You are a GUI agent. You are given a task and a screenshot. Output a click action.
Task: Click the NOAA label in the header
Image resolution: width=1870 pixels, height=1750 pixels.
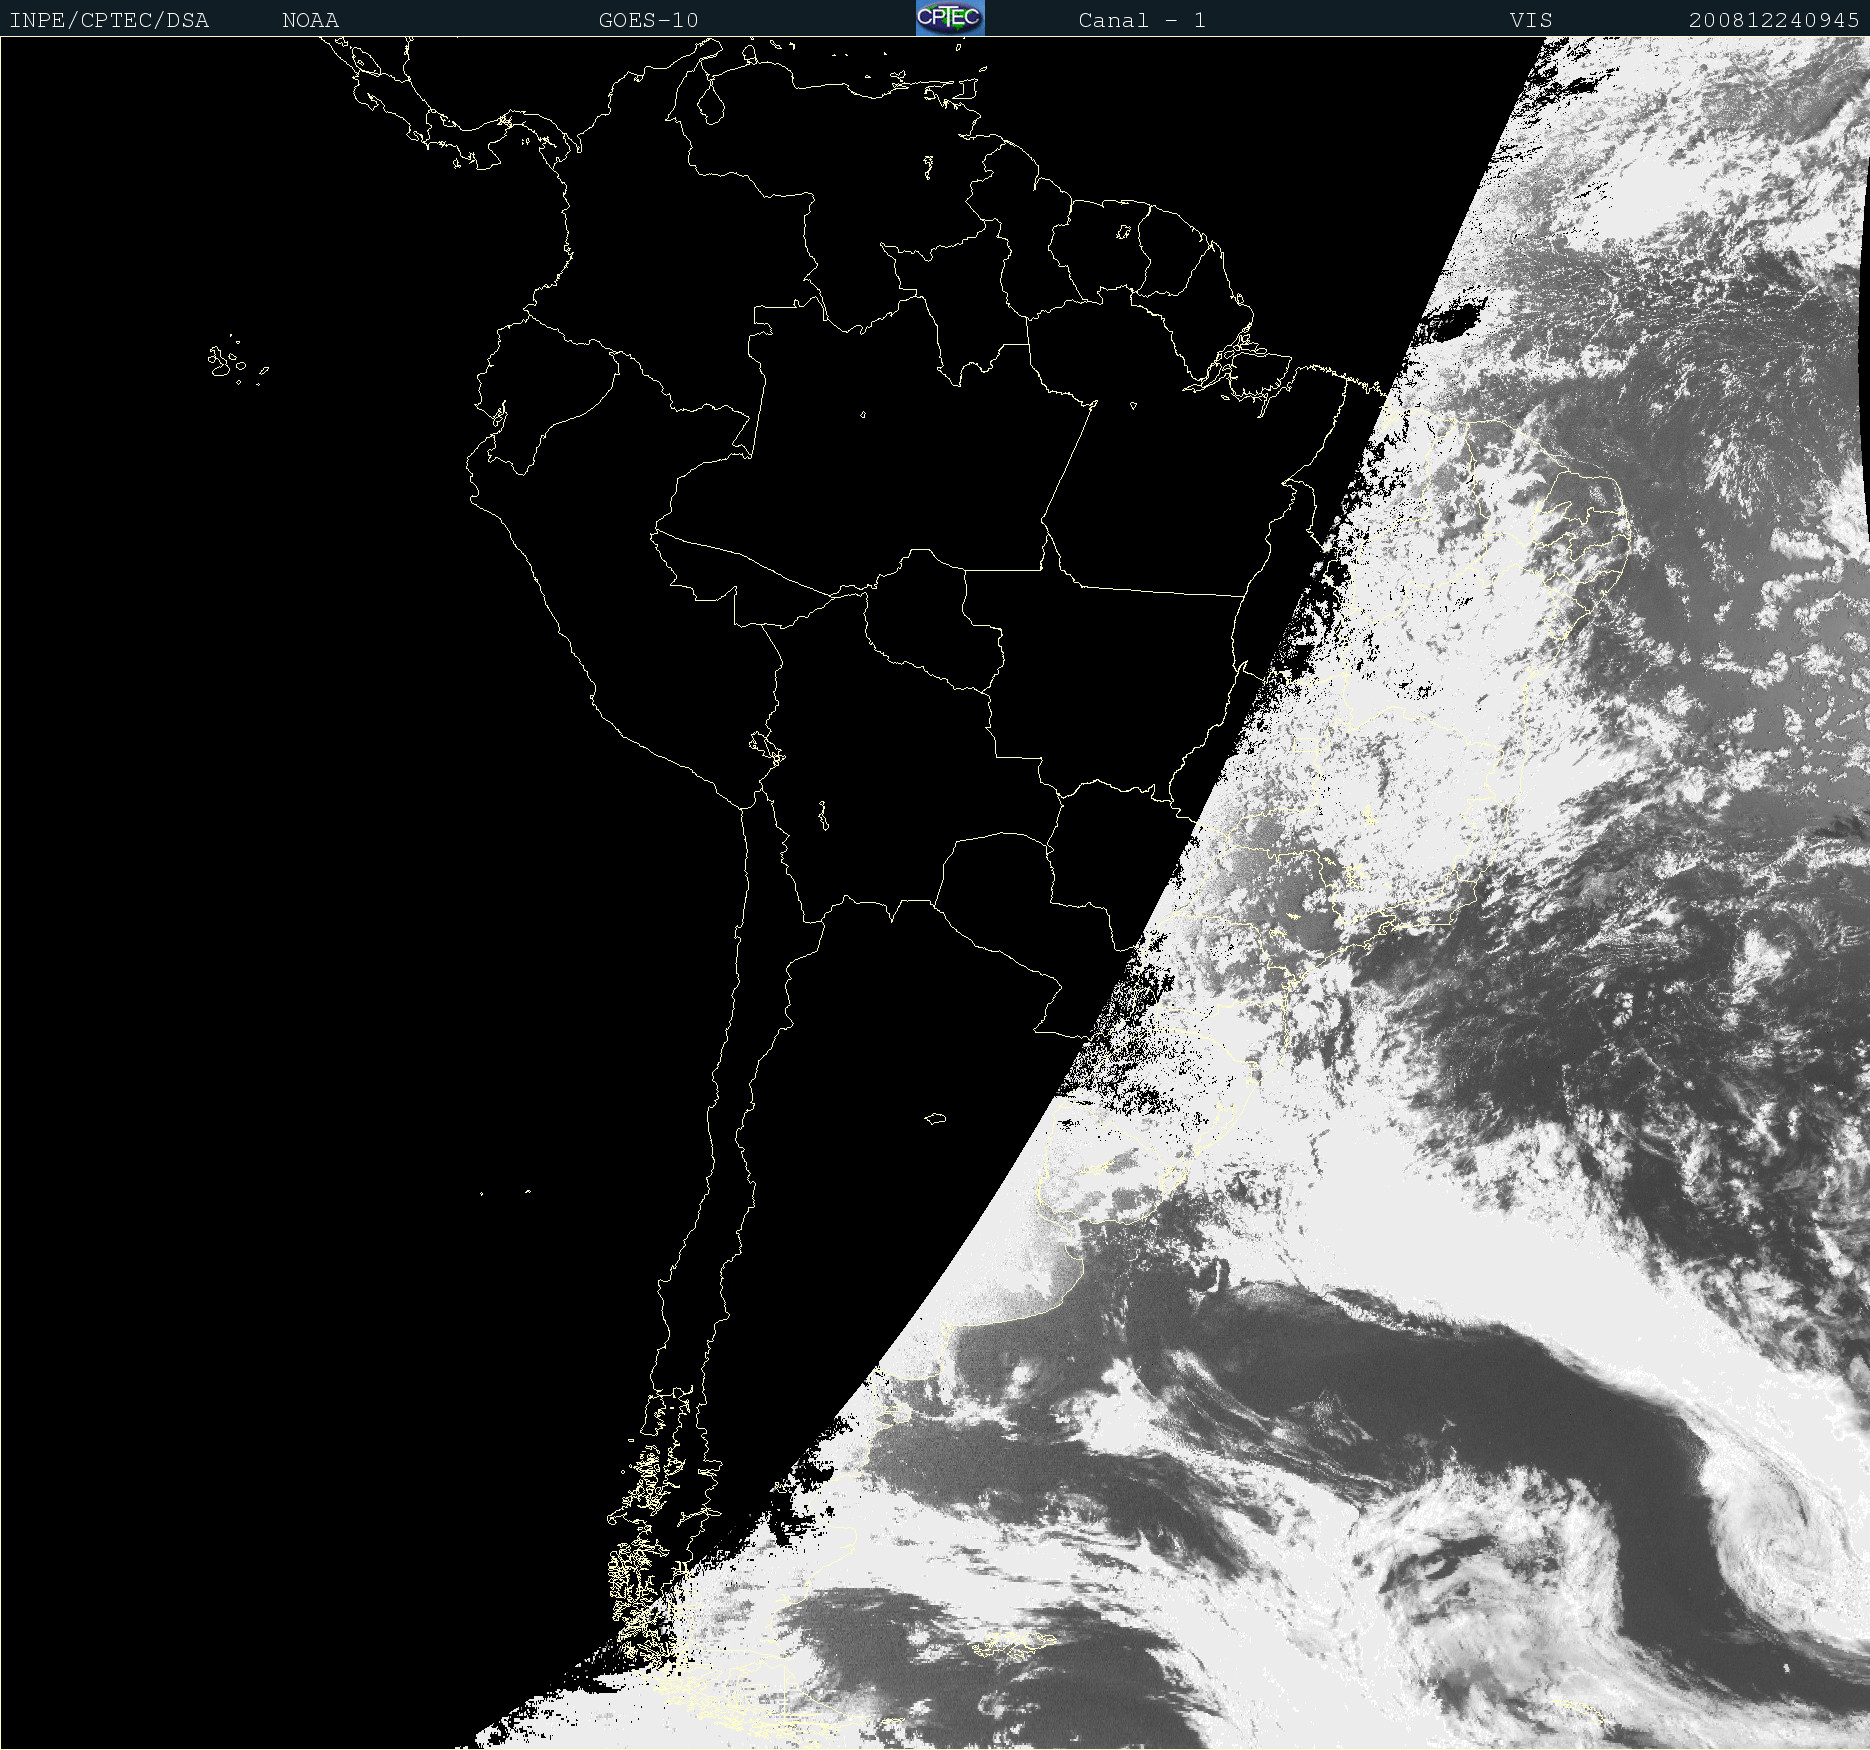tap(310, 20)
